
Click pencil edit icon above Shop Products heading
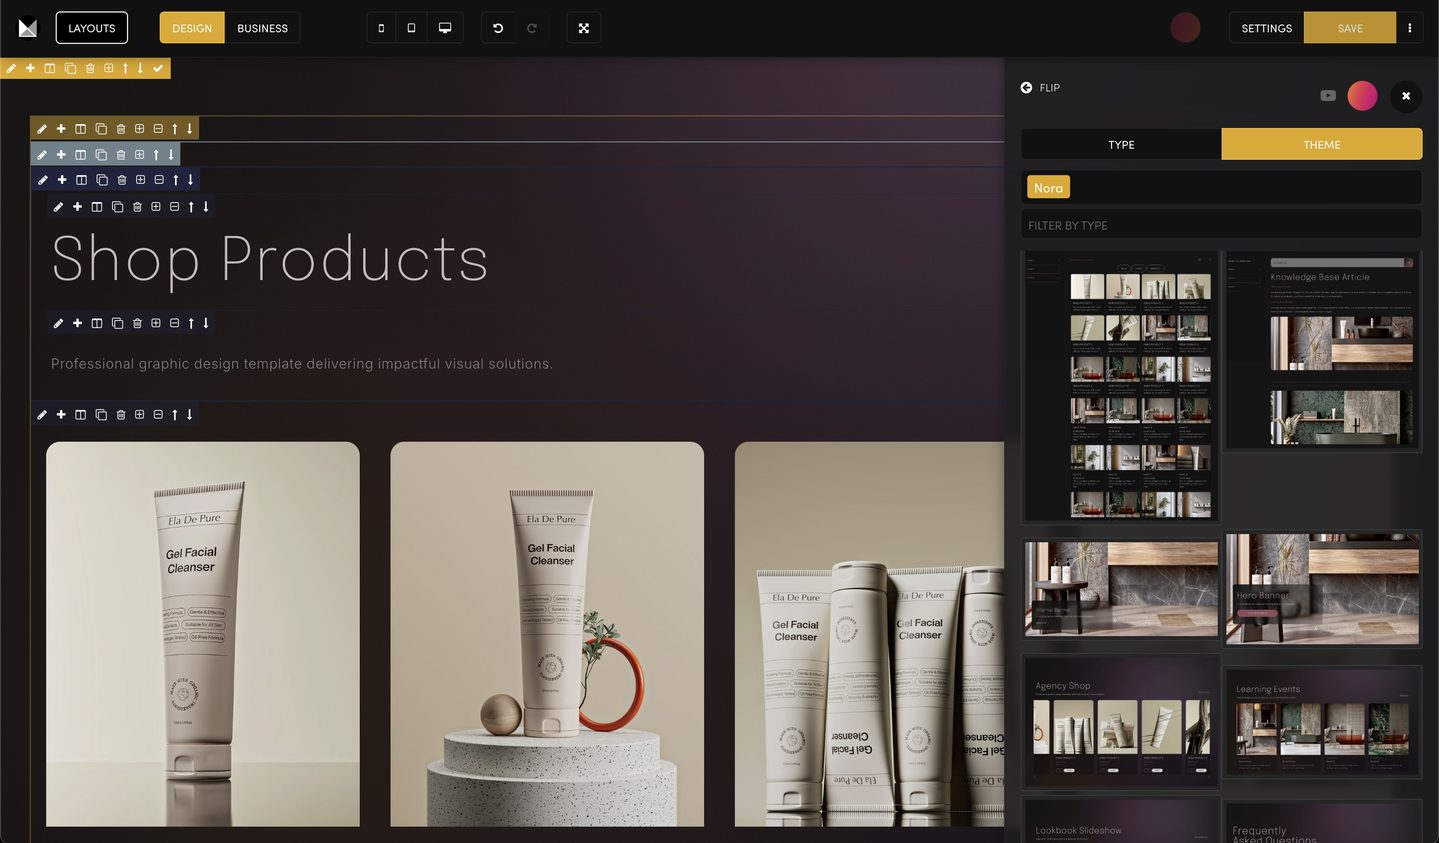point(58,207)
